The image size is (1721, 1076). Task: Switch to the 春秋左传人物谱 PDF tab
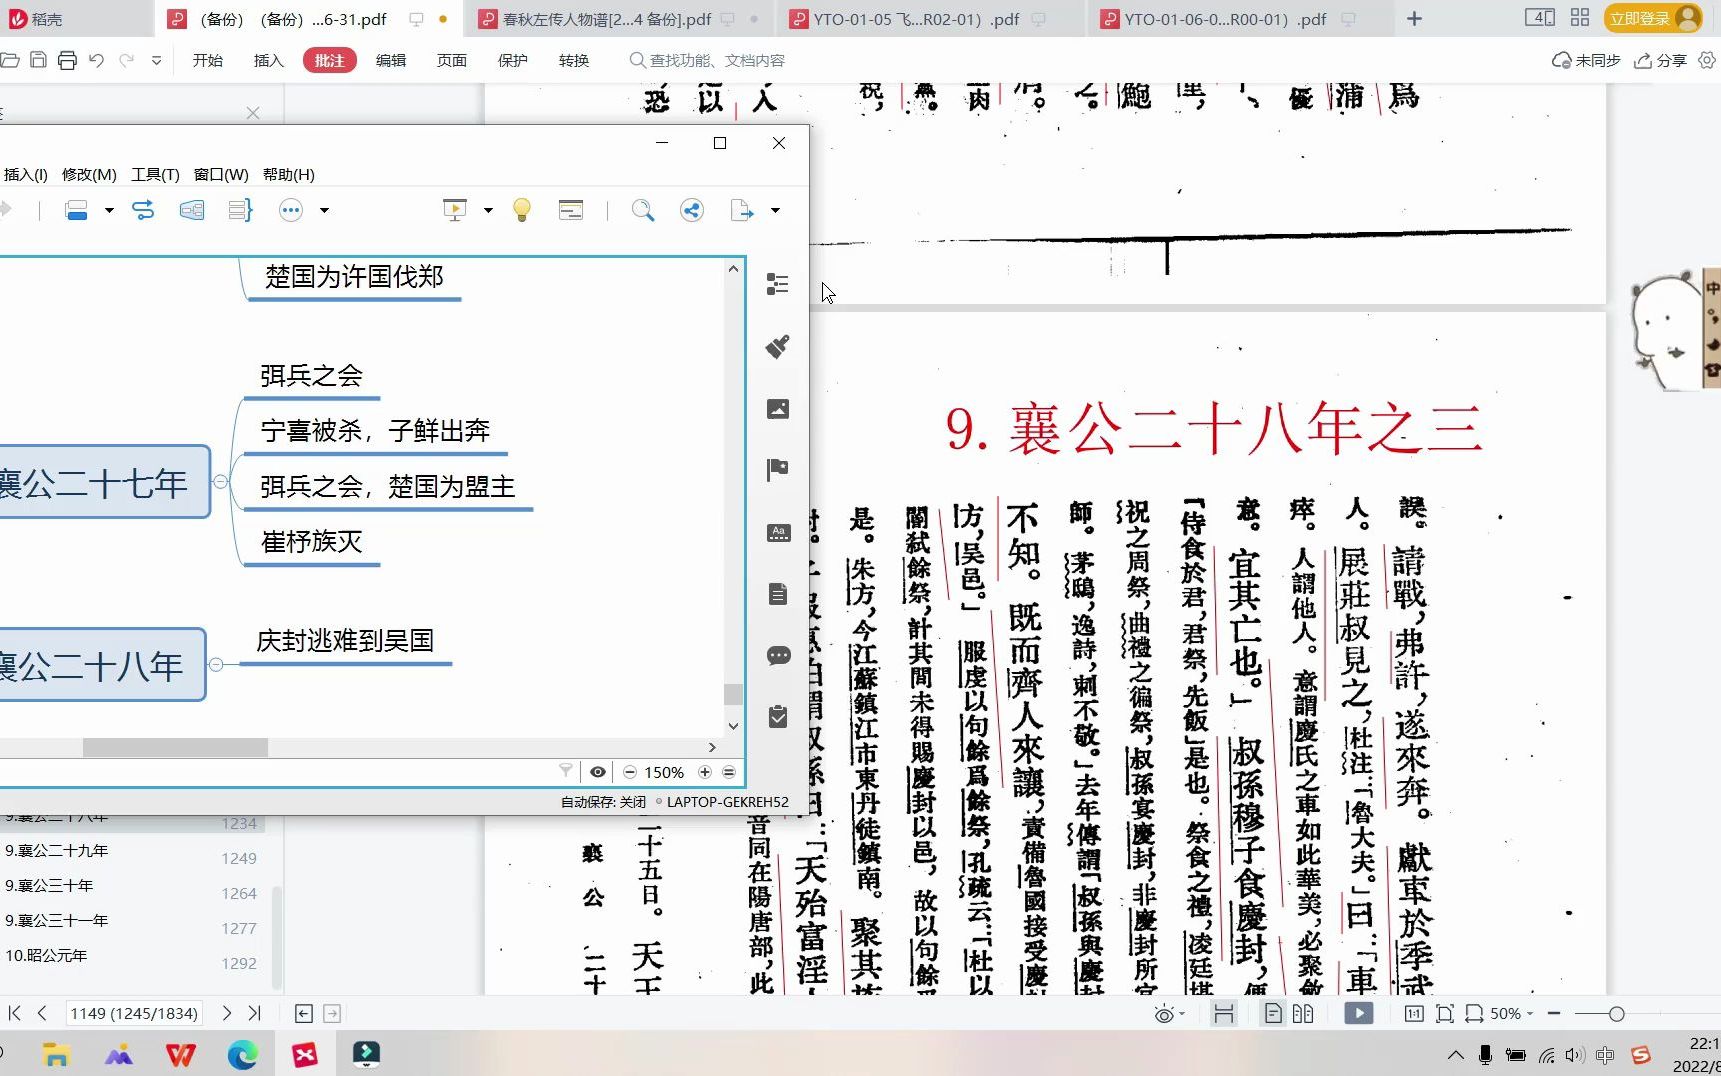618,19
